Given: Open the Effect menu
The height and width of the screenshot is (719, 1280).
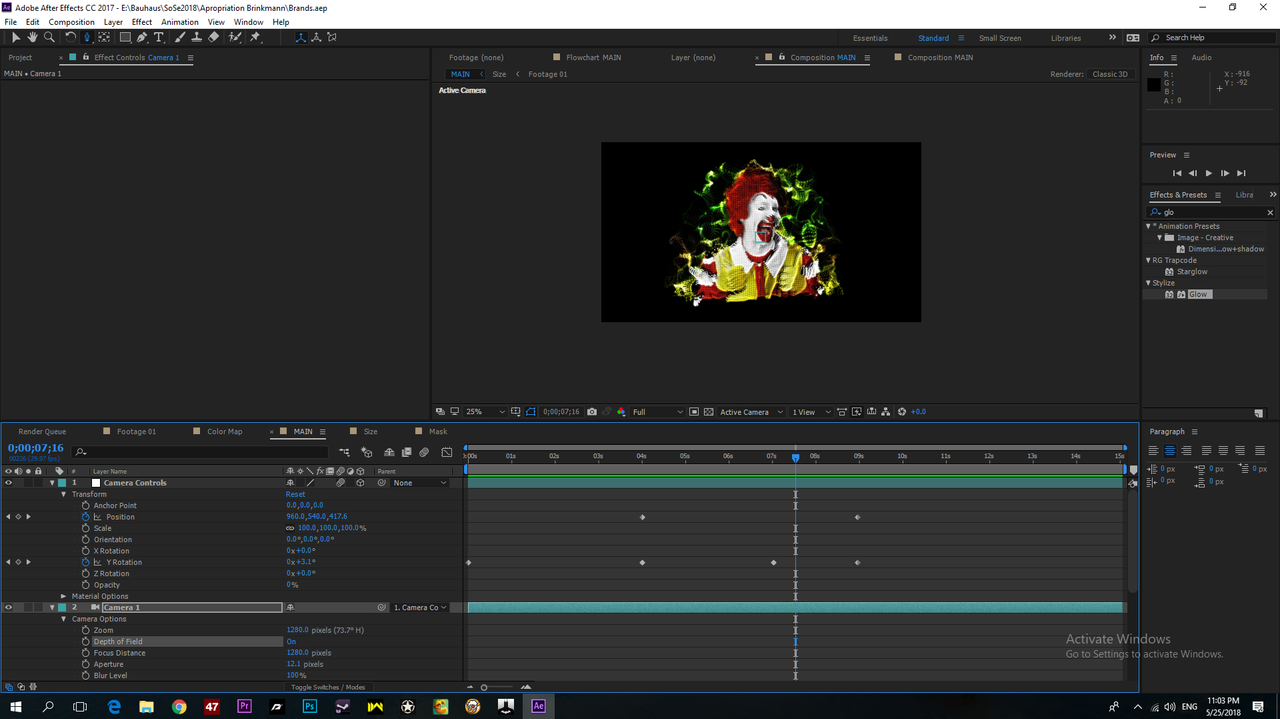Looking at the screenshot, I should (x=142, y=22).
